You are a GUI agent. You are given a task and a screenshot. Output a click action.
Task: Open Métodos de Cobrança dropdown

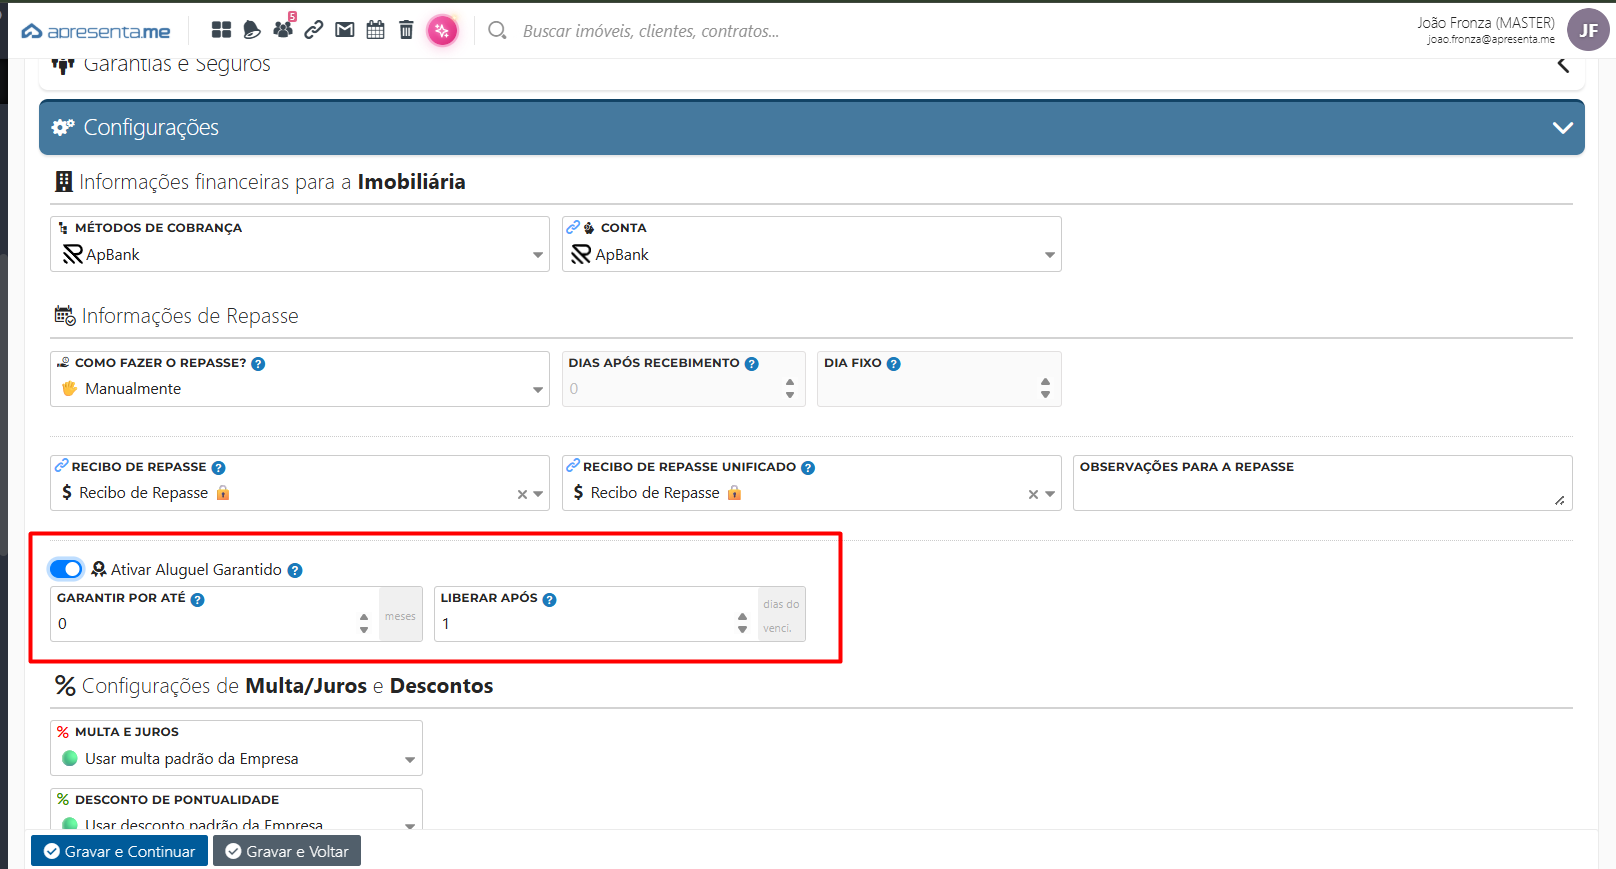[x=300, y=244]
